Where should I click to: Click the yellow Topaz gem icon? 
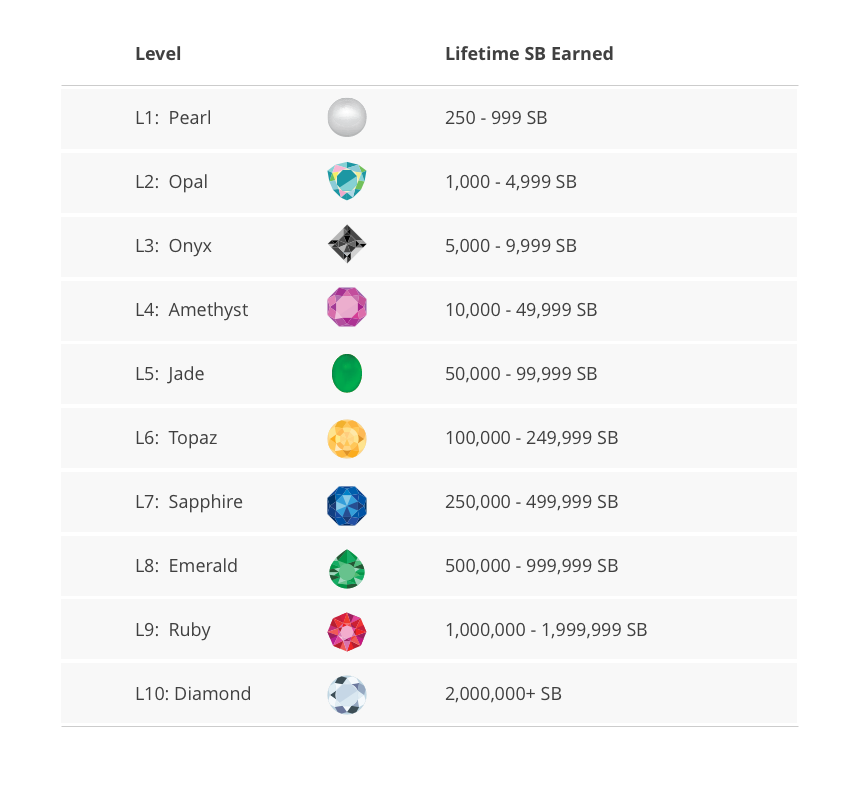pyautogui.click(x=347, y=438)
